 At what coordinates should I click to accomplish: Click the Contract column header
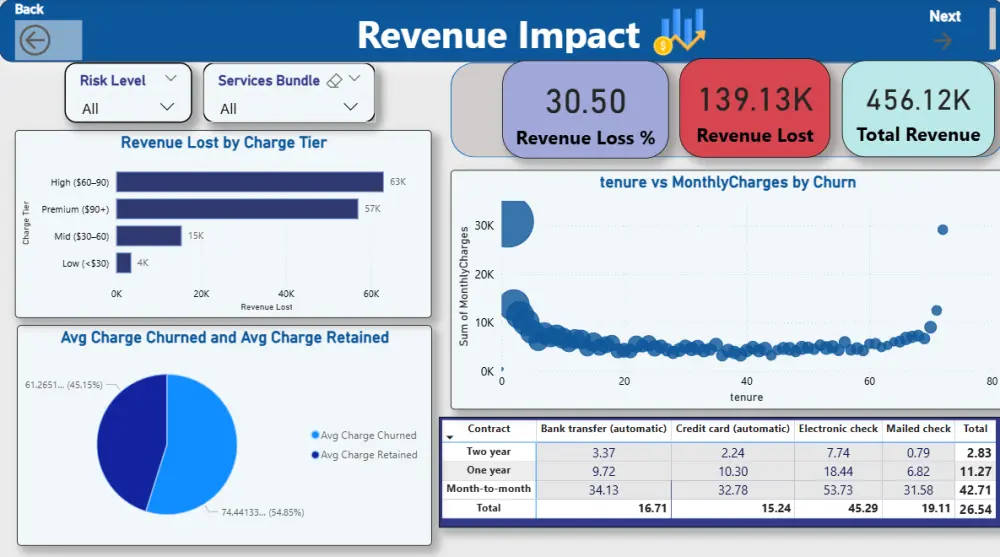tap(489, 429)
